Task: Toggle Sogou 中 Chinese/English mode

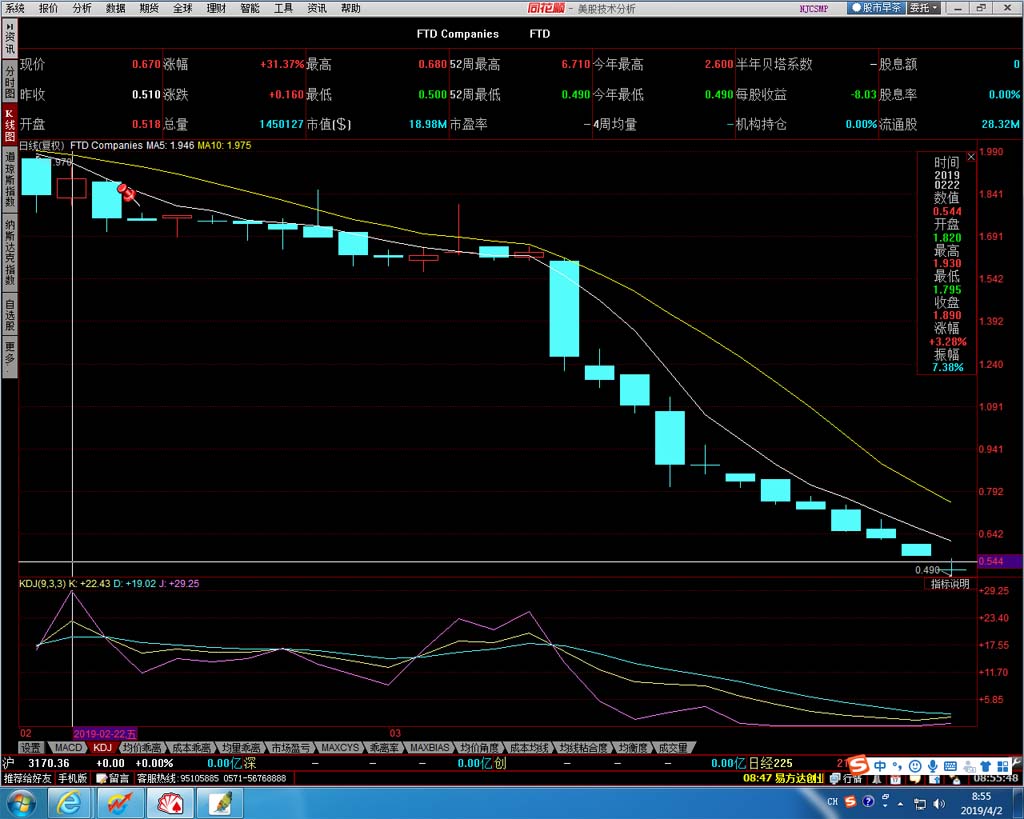Action: [x=880, y=765]
